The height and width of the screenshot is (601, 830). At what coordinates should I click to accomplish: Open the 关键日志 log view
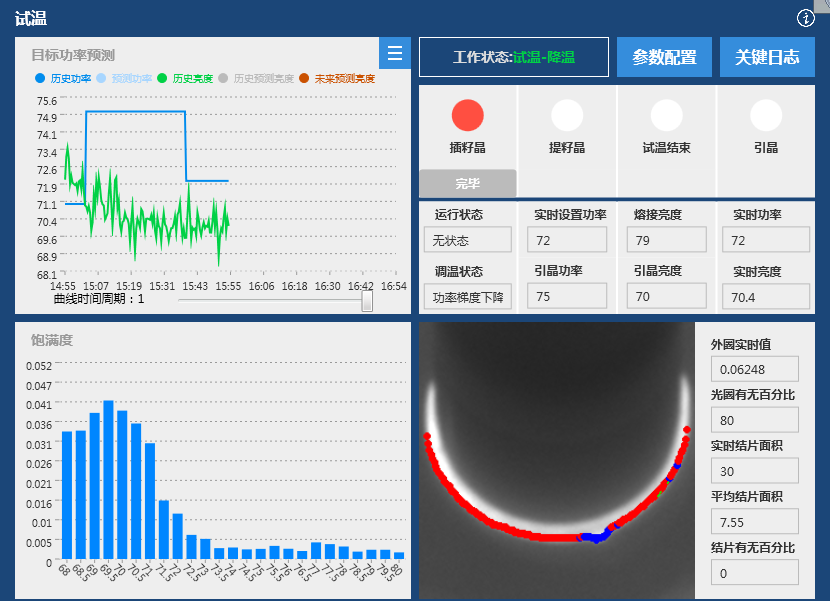pyautogui.click(x=767, y=57)
